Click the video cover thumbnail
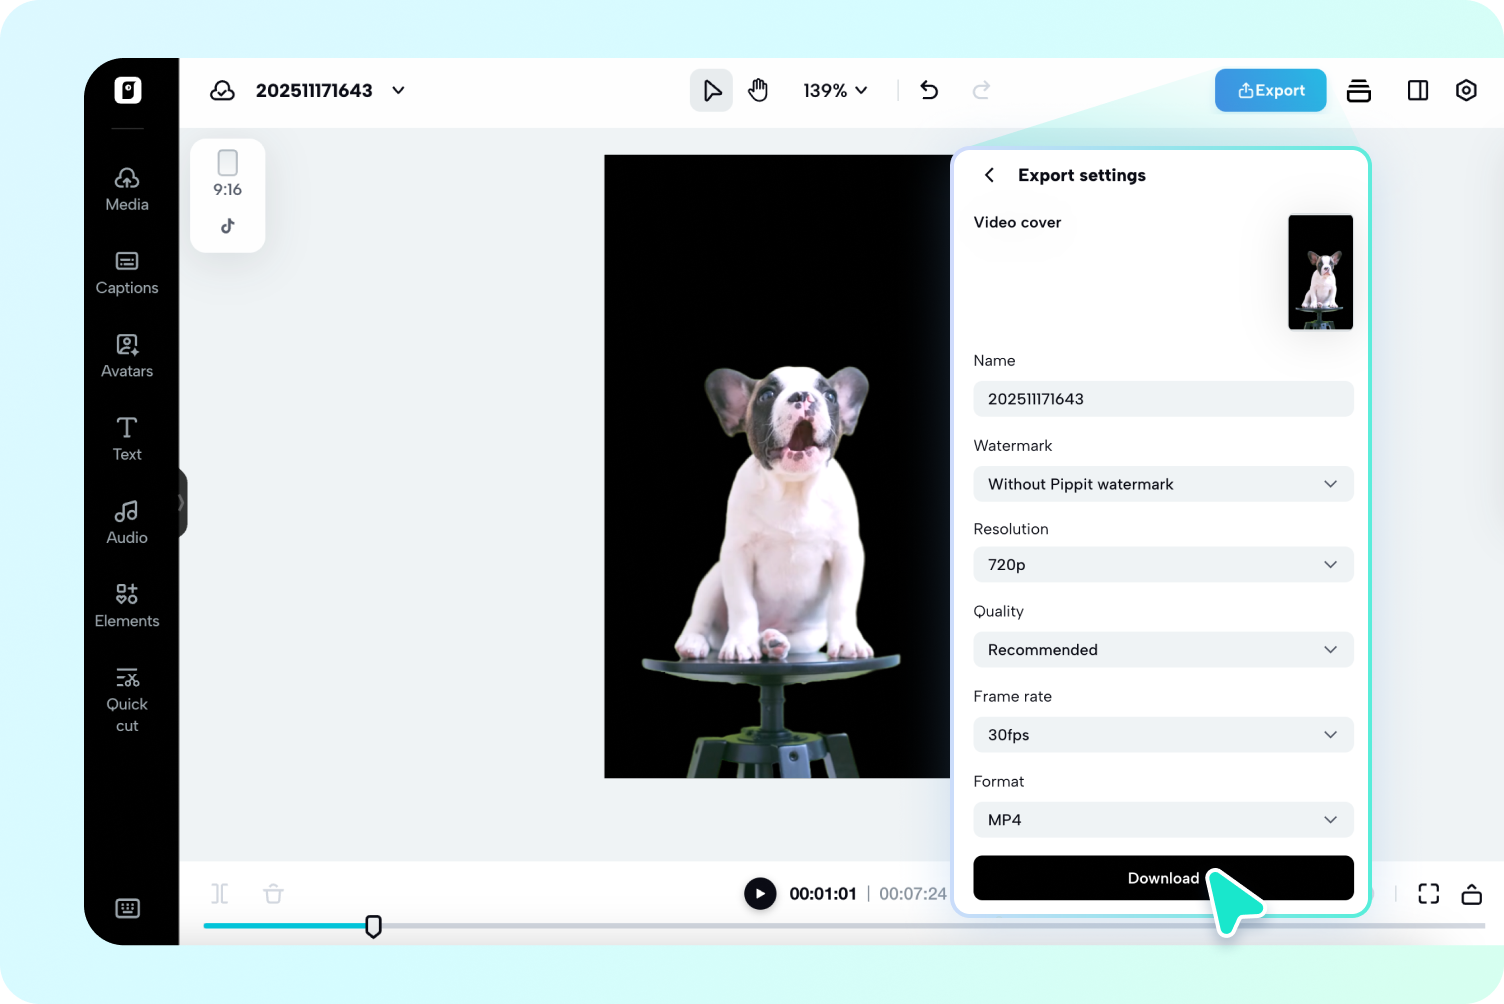 [x=1320, y=272]
